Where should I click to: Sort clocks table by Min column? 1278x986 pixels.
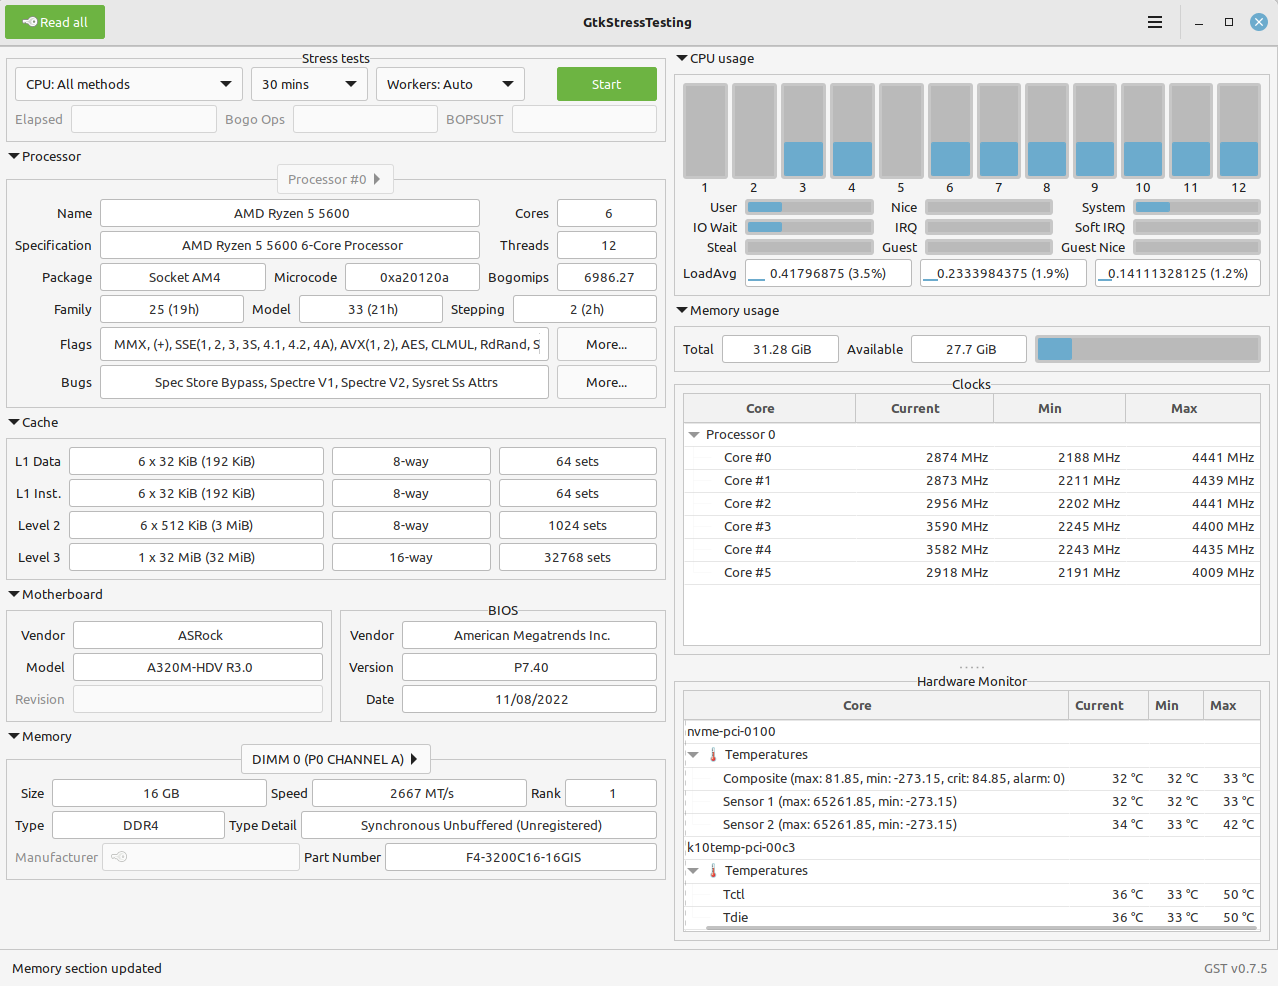point(1060,408)
